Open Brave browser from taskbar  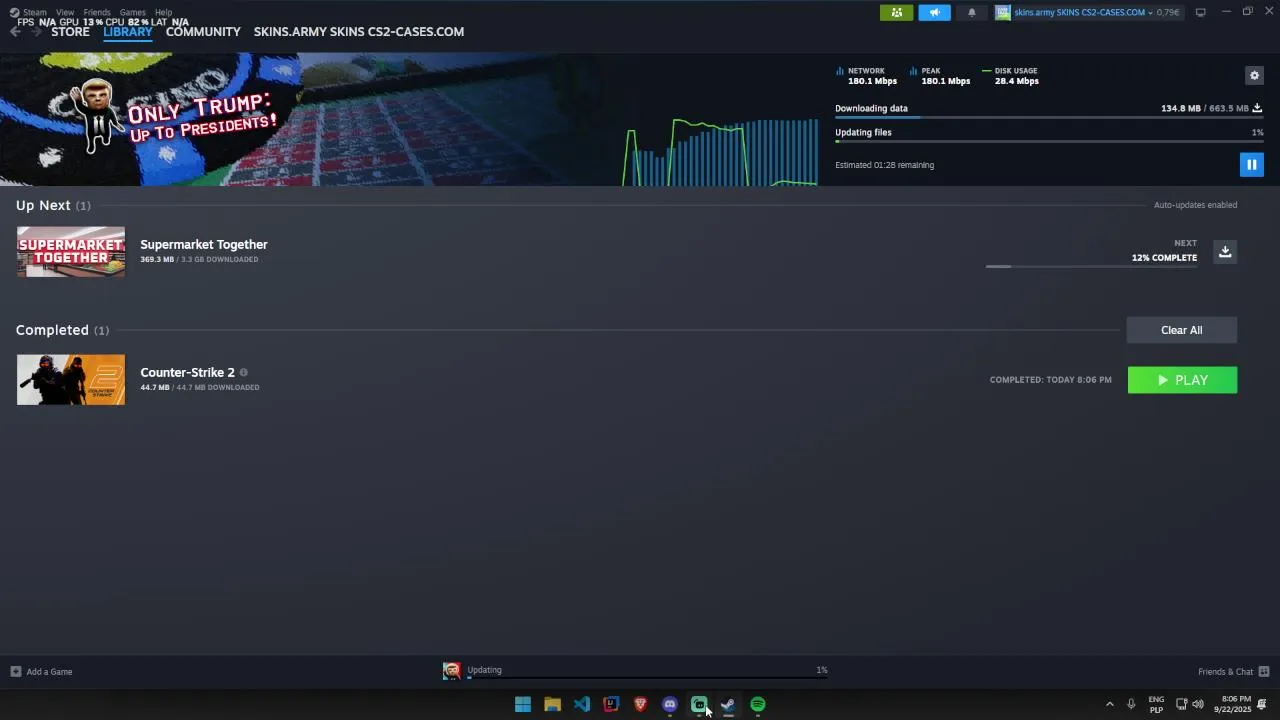(640, 704)
